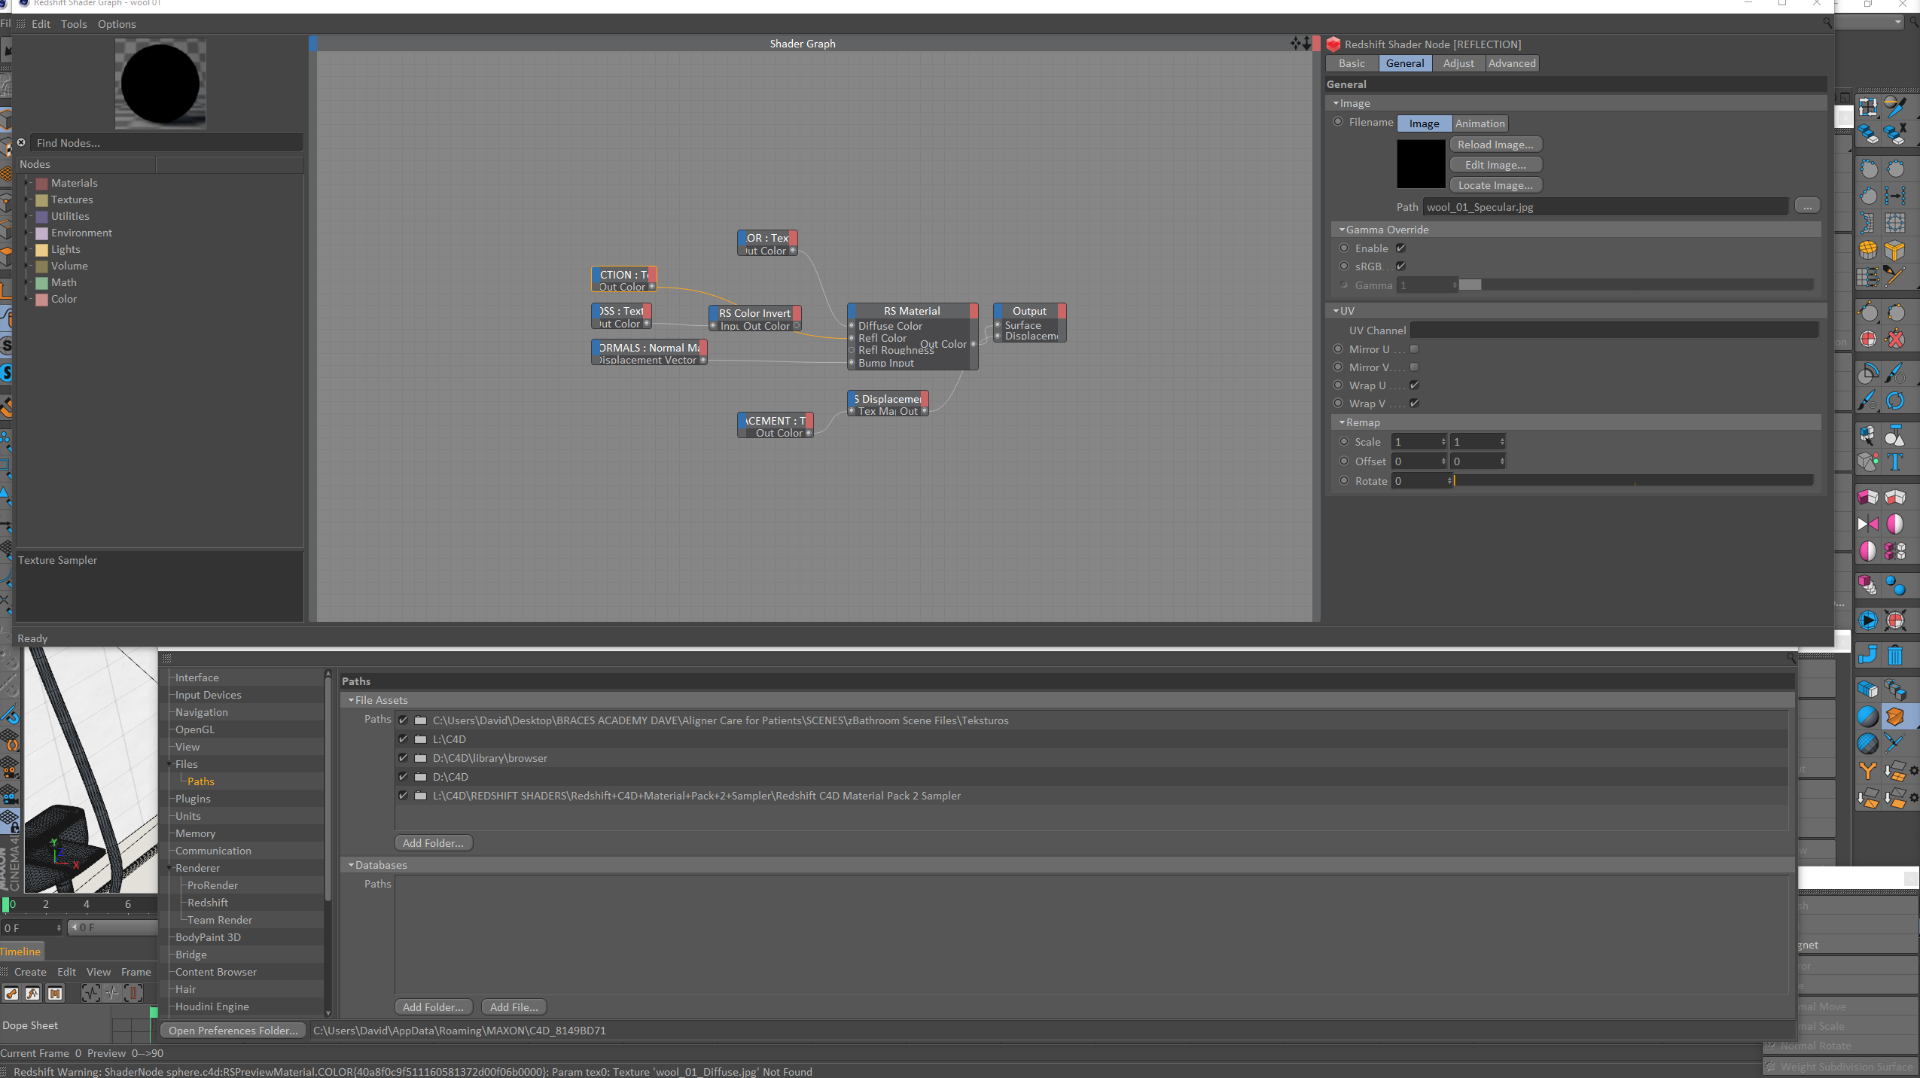Click the Find Nodes search icon
The height and width of the screenshot is (1078, 1920).
coord(21,142)
